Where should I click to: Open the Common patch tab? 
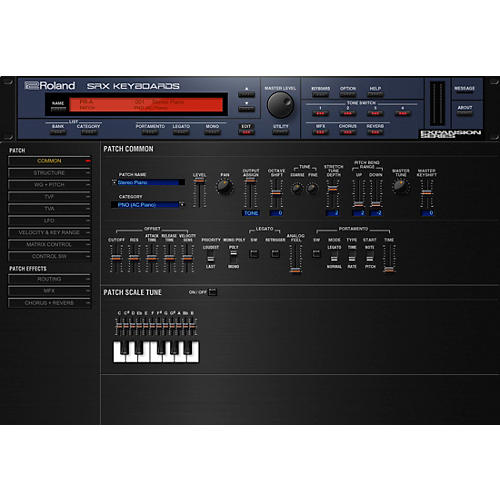coord(49,161)
